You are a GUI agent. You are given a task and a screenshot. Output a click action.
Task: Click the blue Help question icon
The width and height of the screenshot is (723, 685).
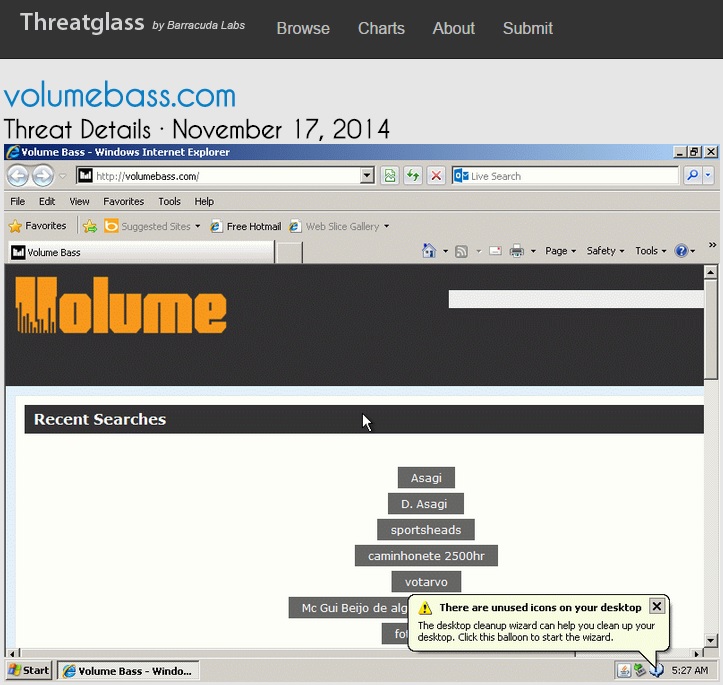click(681, 251)
